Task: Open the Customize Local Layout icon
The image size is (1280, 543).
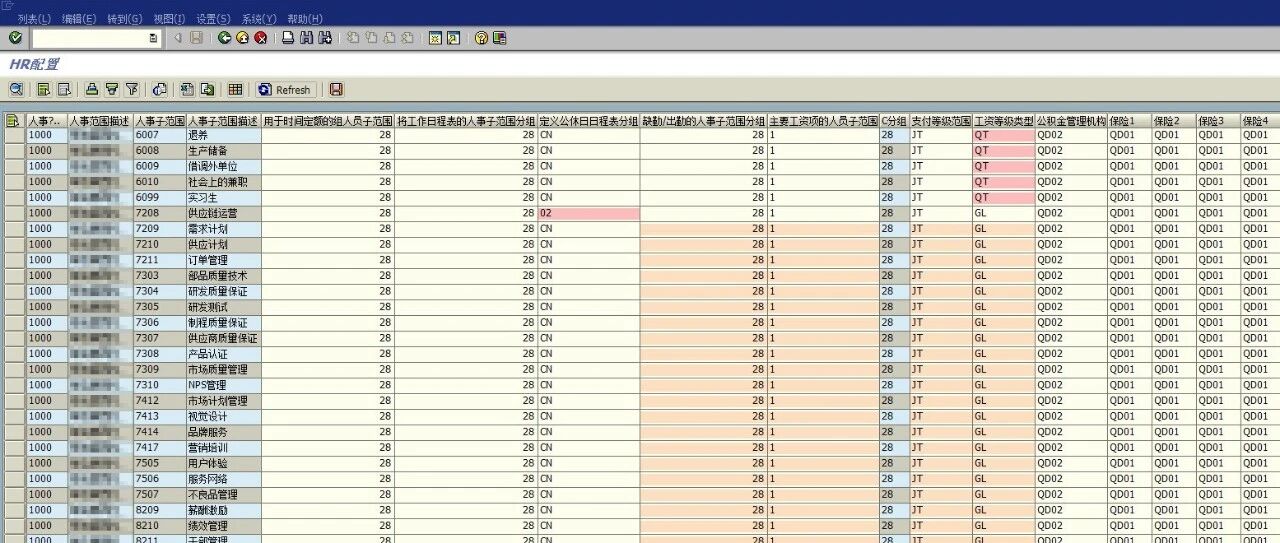Action: pyautogui.click(x=499, y=38)
